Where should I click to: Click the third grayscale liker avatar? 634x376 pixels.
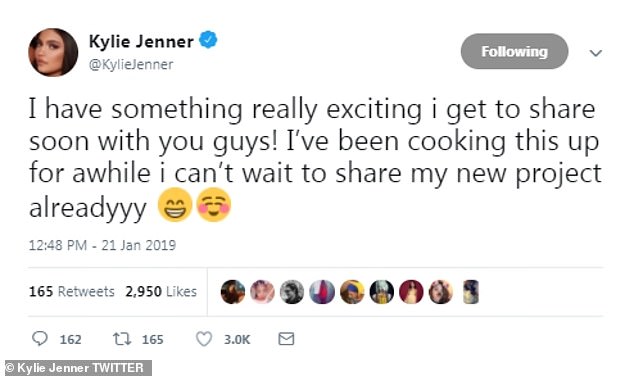(x=292, y=292)
